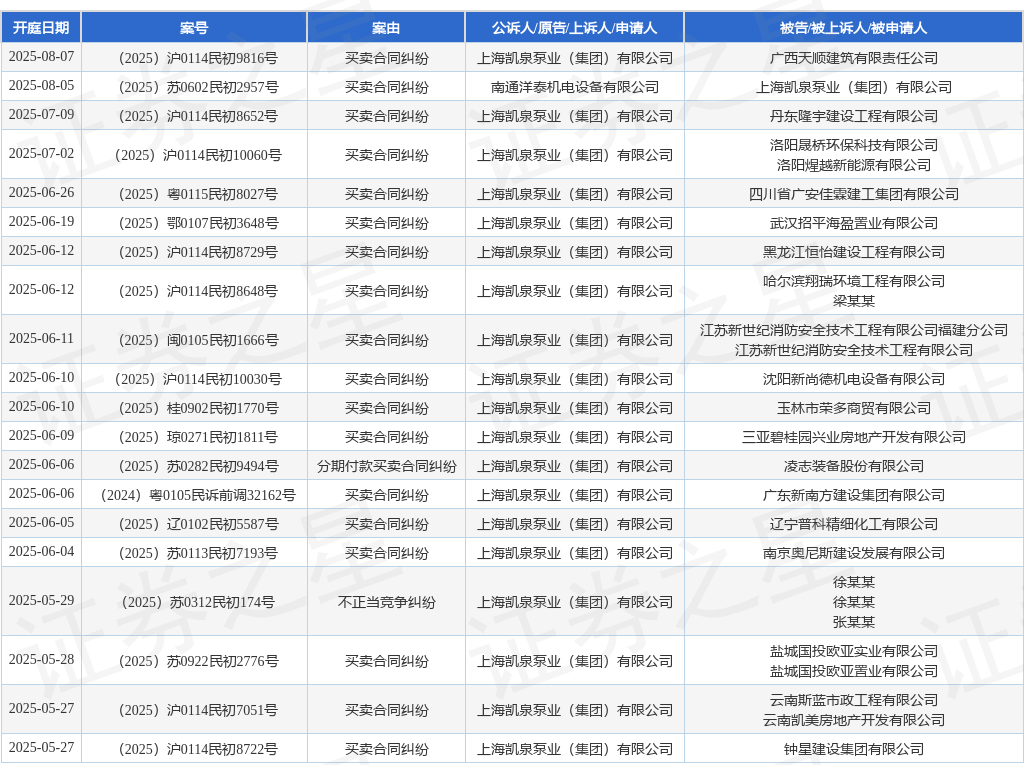Viewport: 1024px width, 765px height.
Task: Click defendant 哈尔滨翔瑞环境工程有限公司
Action: pyautogui.click(x=854, y=281)
